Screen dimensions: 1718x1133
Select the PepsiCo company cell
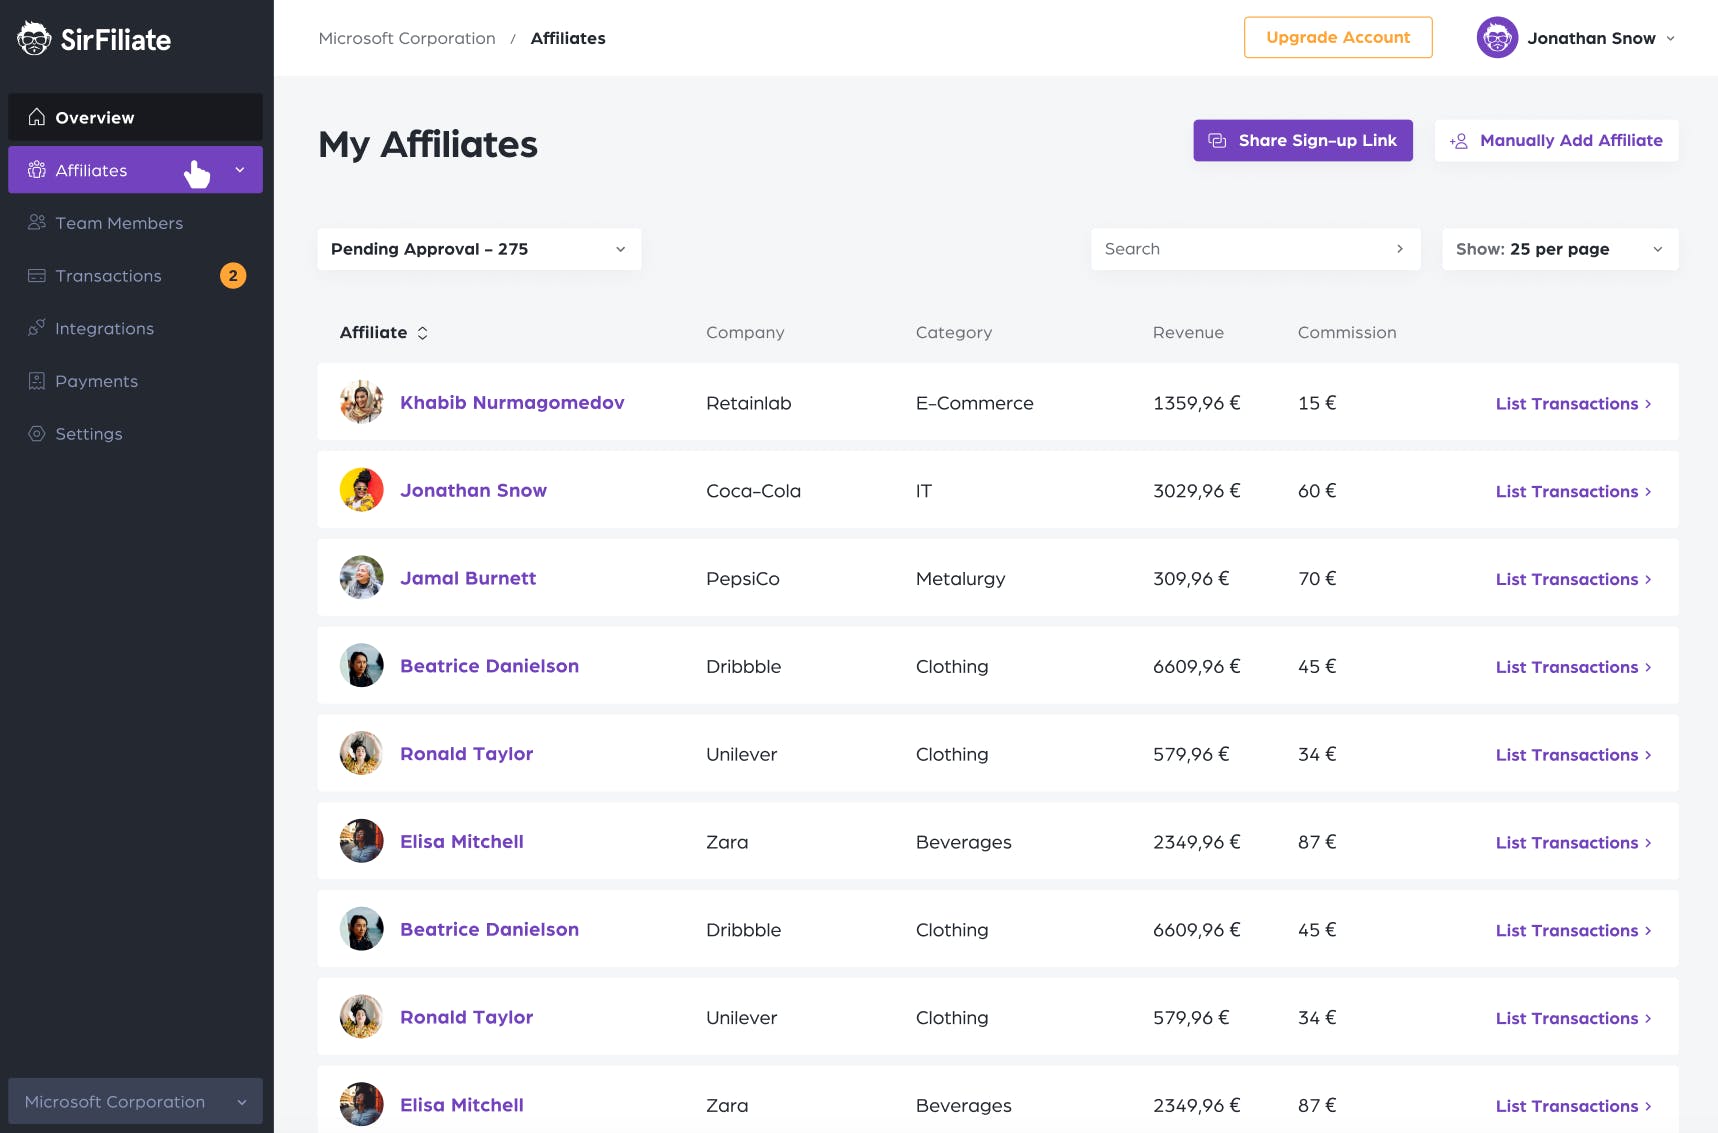pos(743,579)
